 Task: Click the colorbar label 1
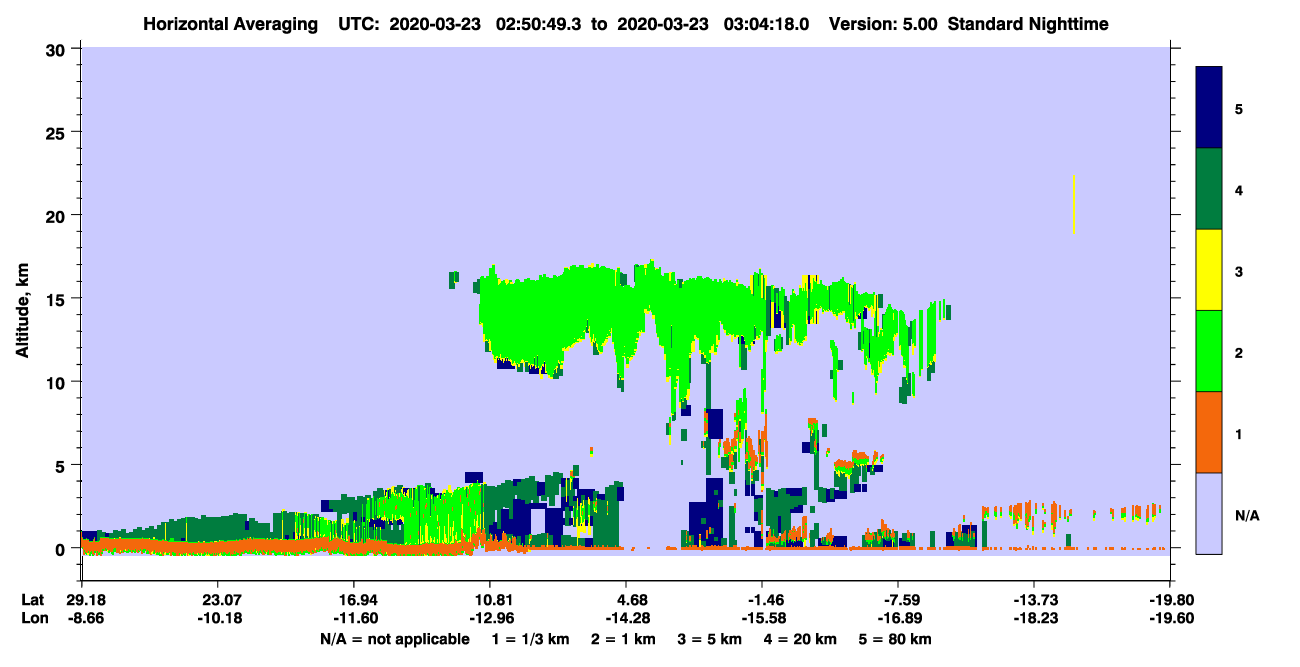pos(1239,434)
